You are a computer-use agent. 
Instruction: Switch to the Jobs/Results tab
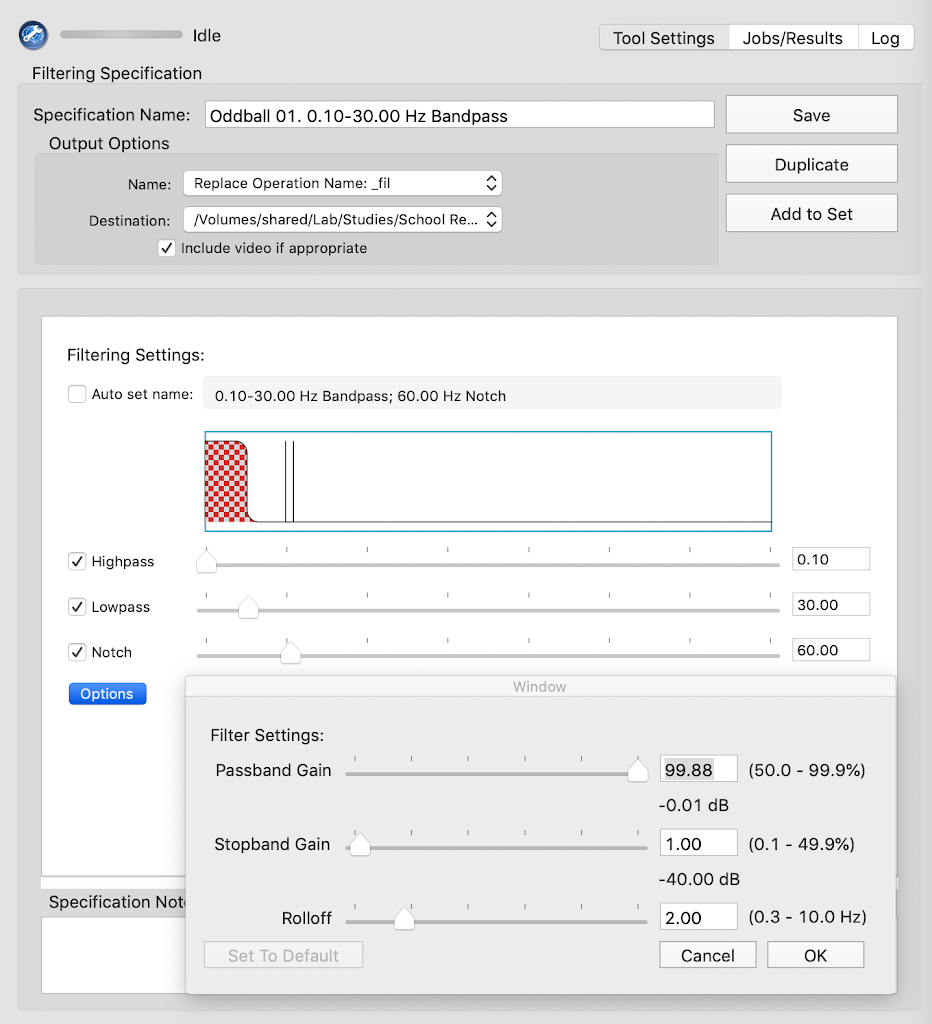tap(792, 38)
